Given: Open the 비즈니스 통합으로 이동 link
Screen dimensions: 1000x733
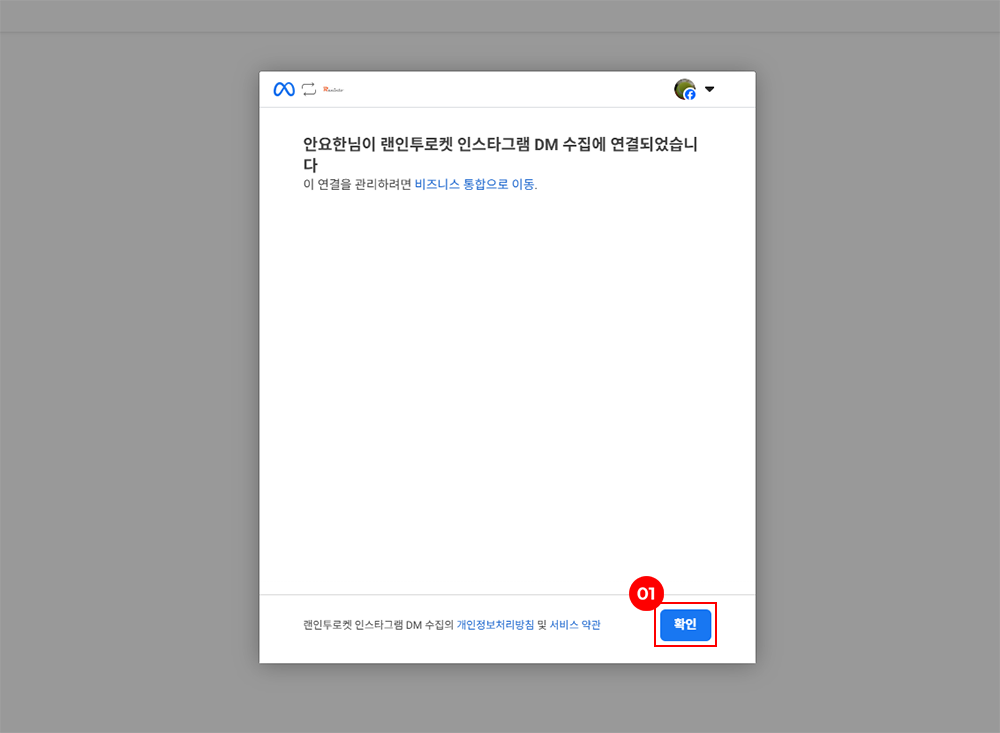Looking at the screenshot, I should click(475, 184).
